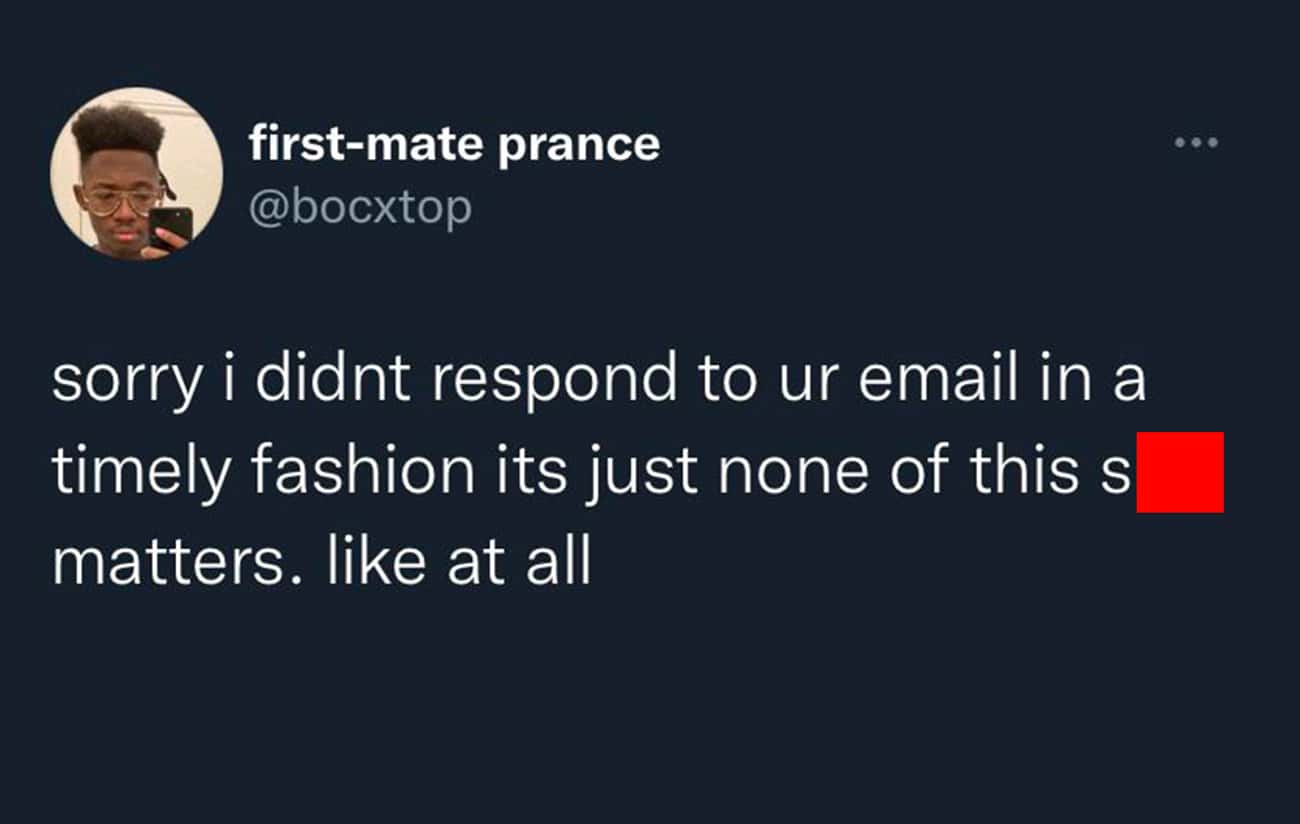Screen dimensions: 1300x824
Task: Click the profile picture avatar
Action: click(136, 174)
